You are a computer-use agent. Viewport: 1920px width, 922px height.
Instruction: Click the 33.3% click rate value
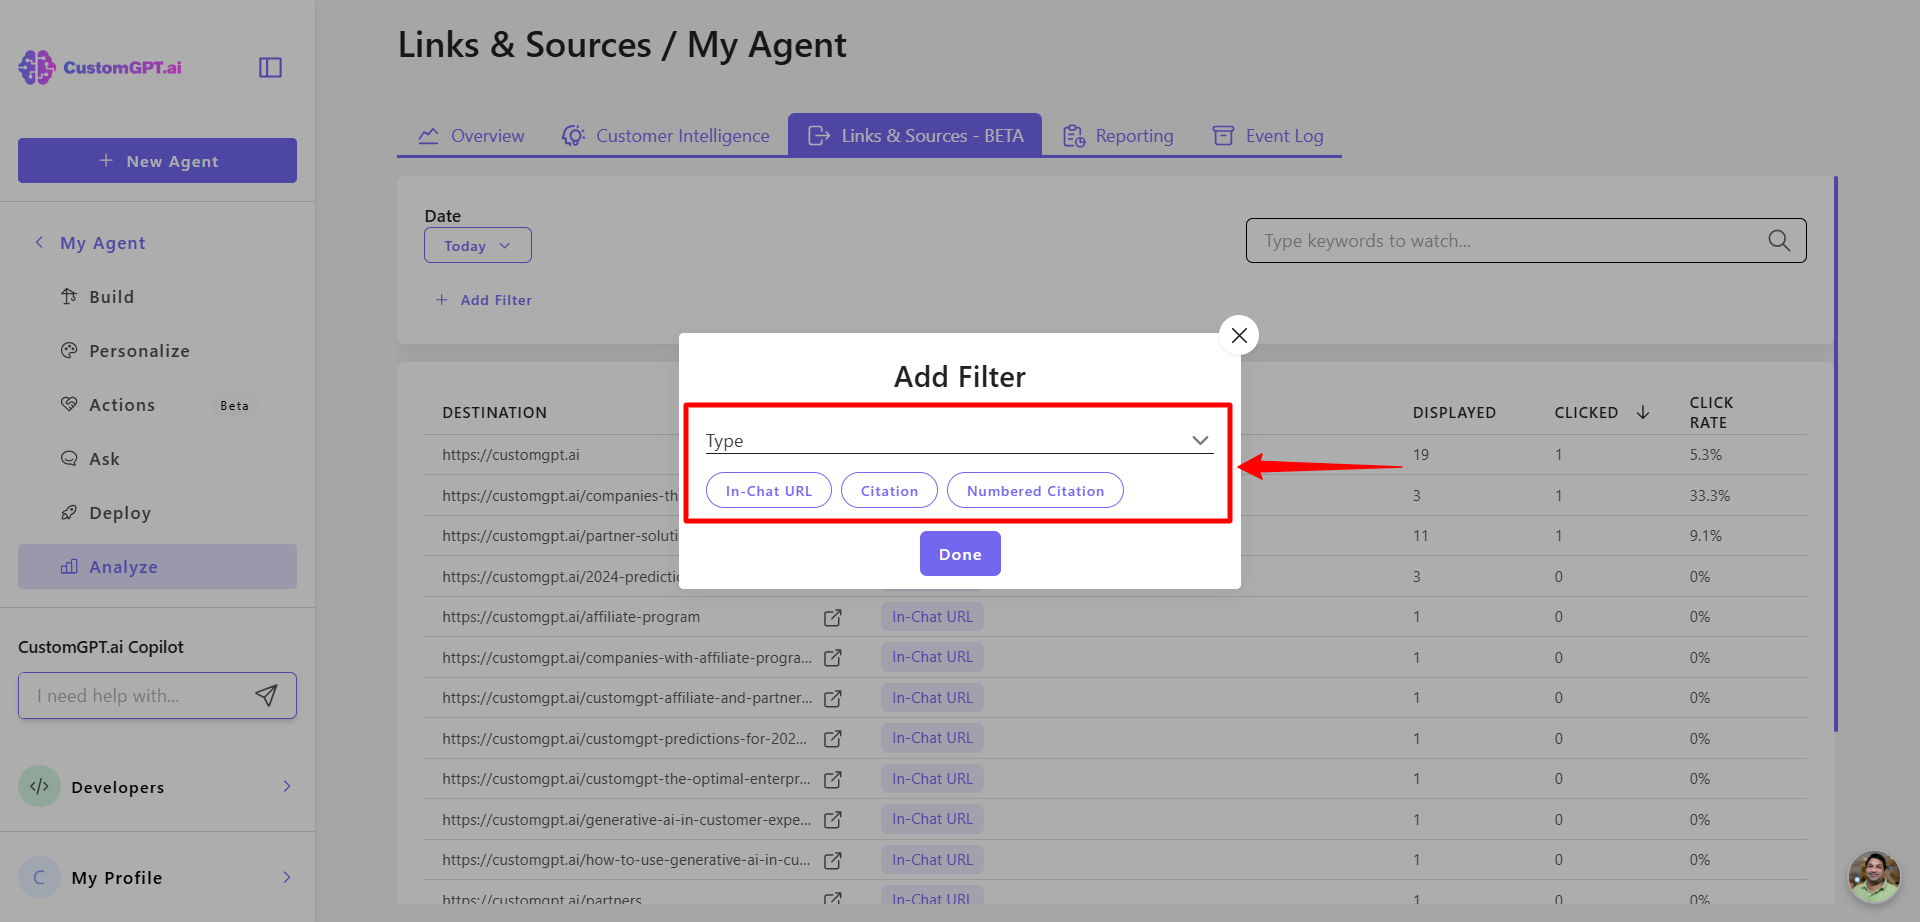[x=1710, y=495]
